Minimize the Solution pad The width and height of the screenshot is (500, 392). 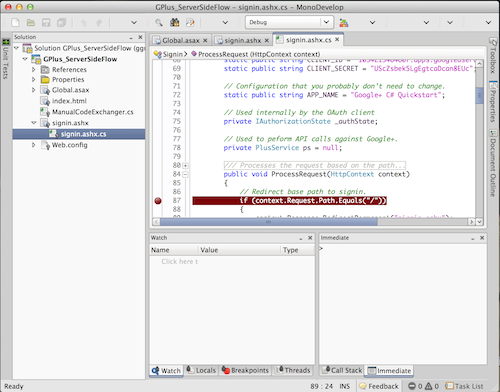tap(131, 37)
